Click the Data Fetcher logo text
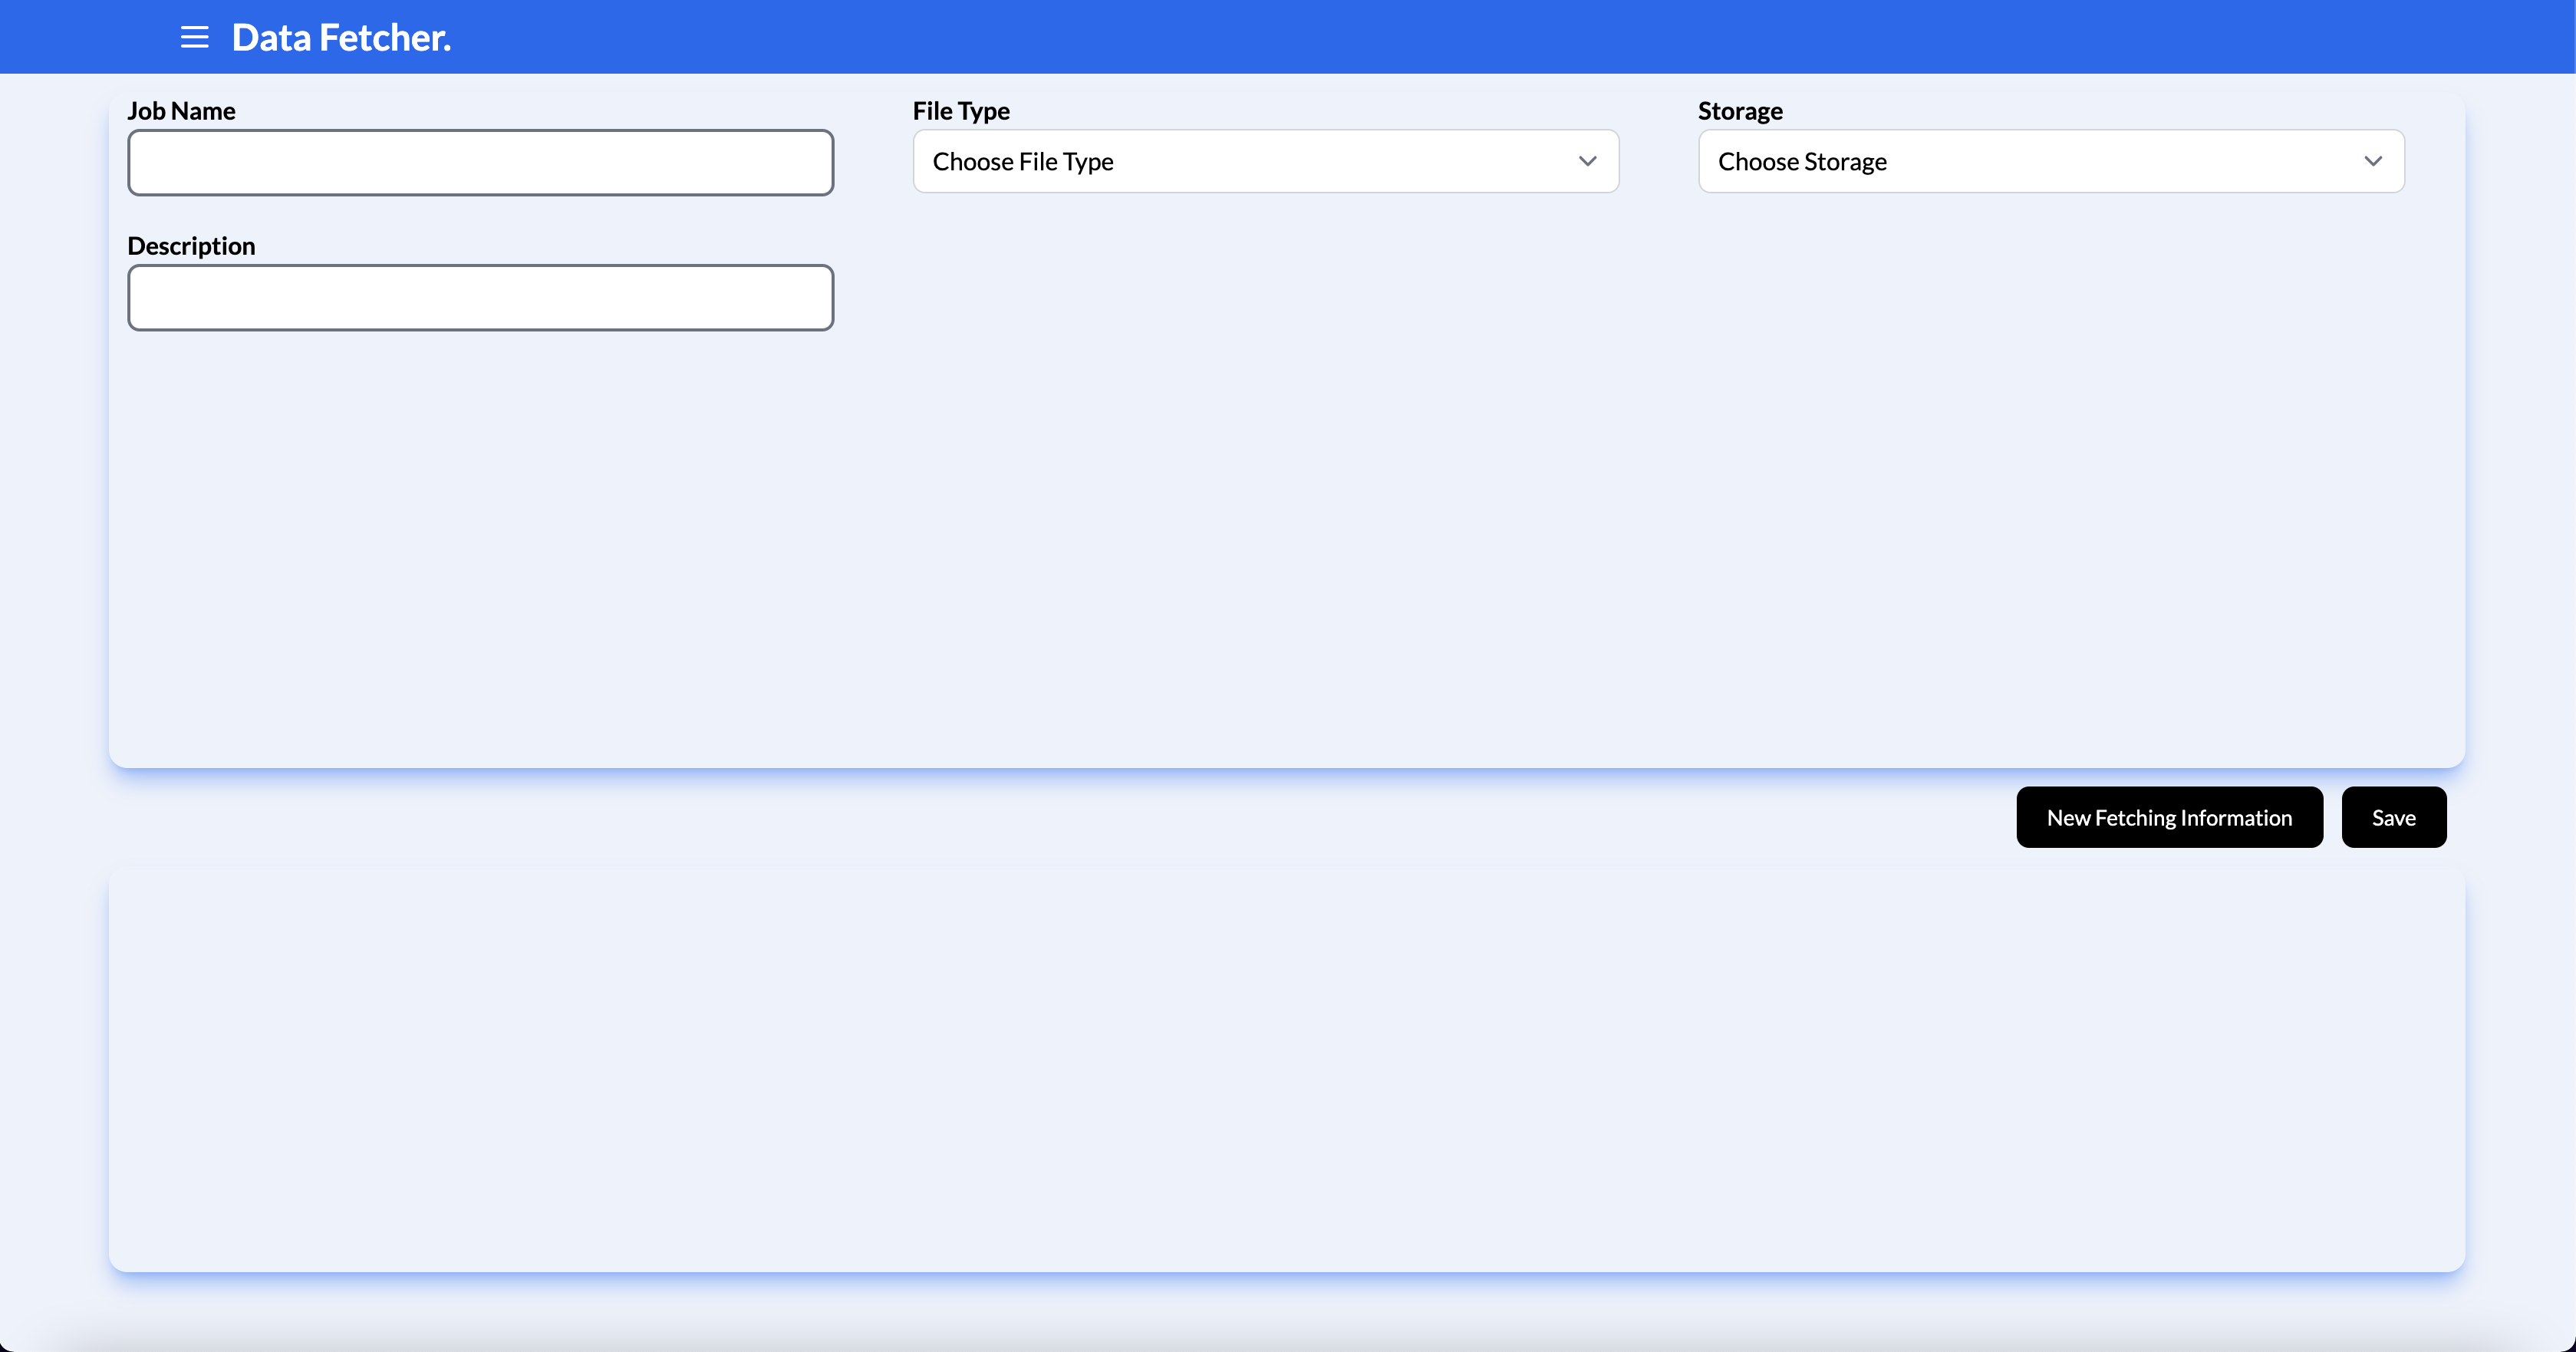 (341, 37)
